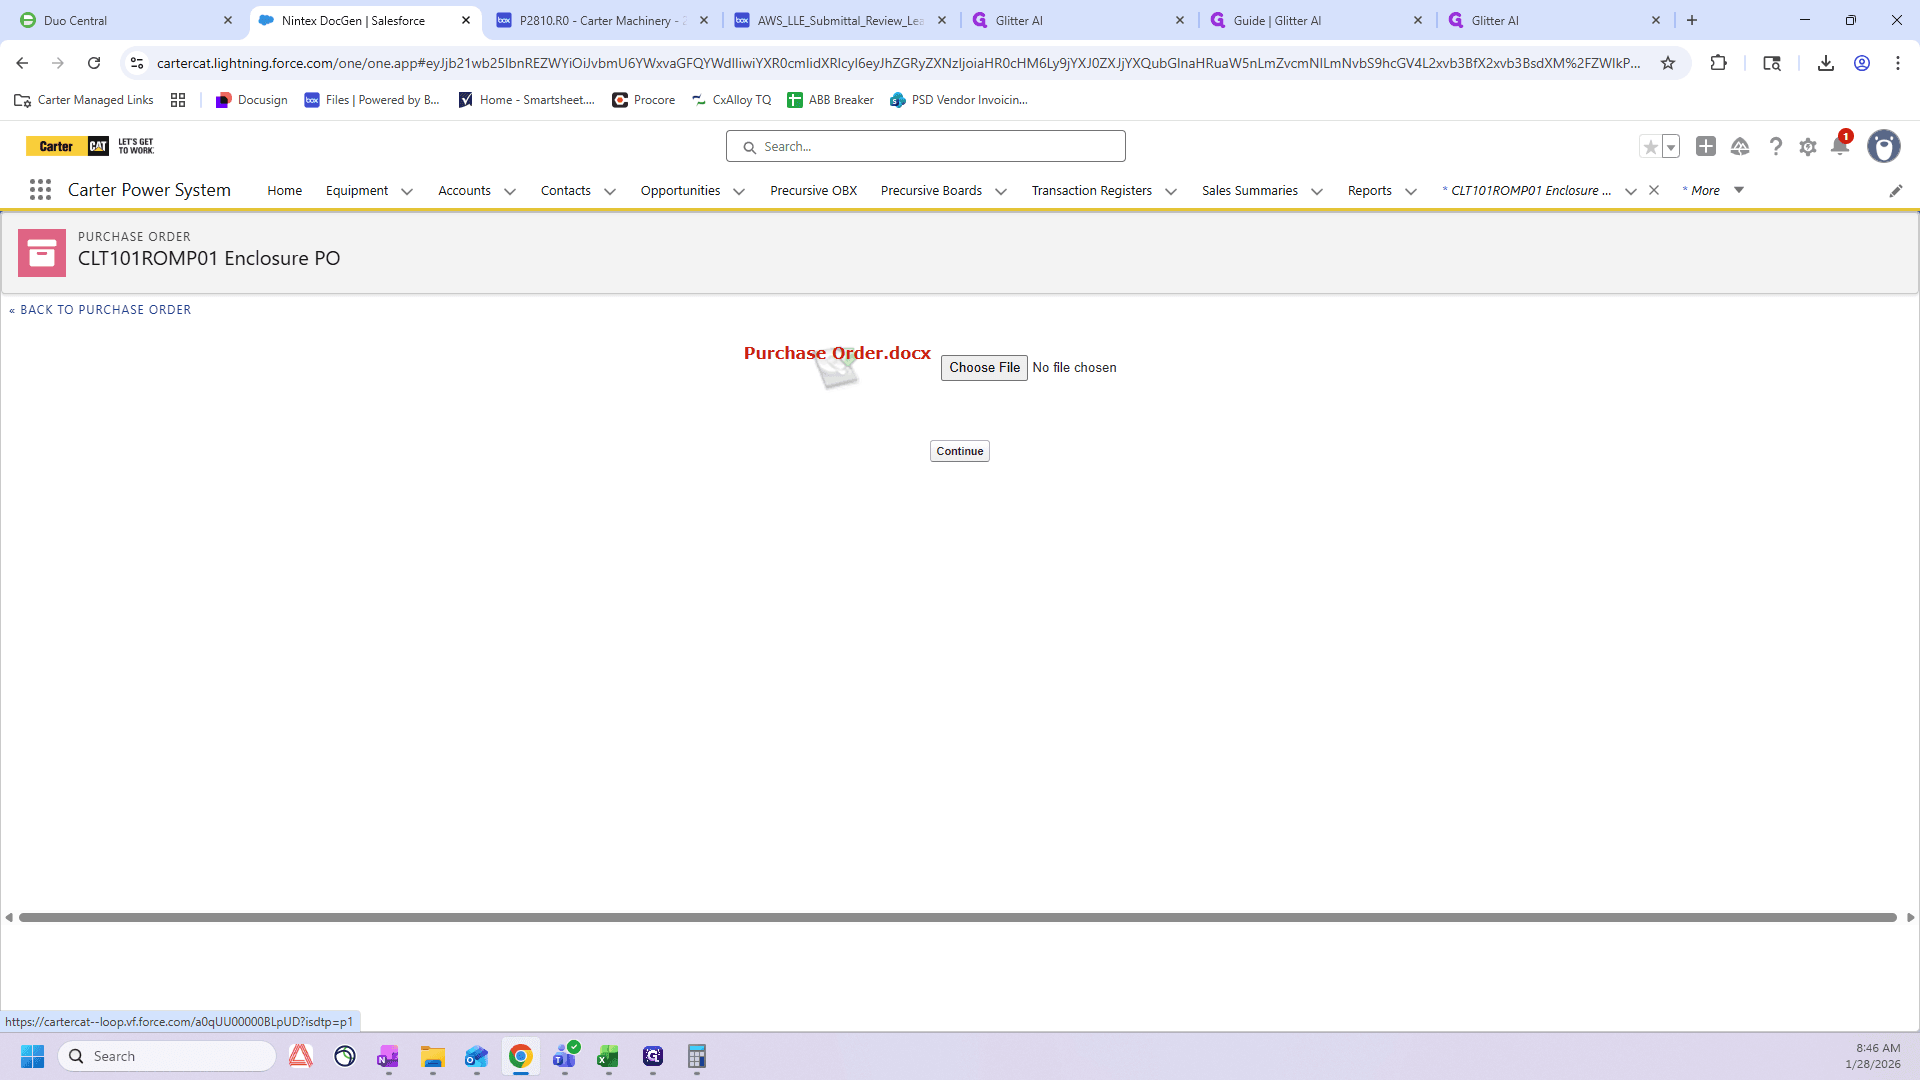Close the CLT101ROMP01 Enclosure nav tab
Image resolution: width=1920 pixels, height=1080 pixels.
click(1654, 190)
